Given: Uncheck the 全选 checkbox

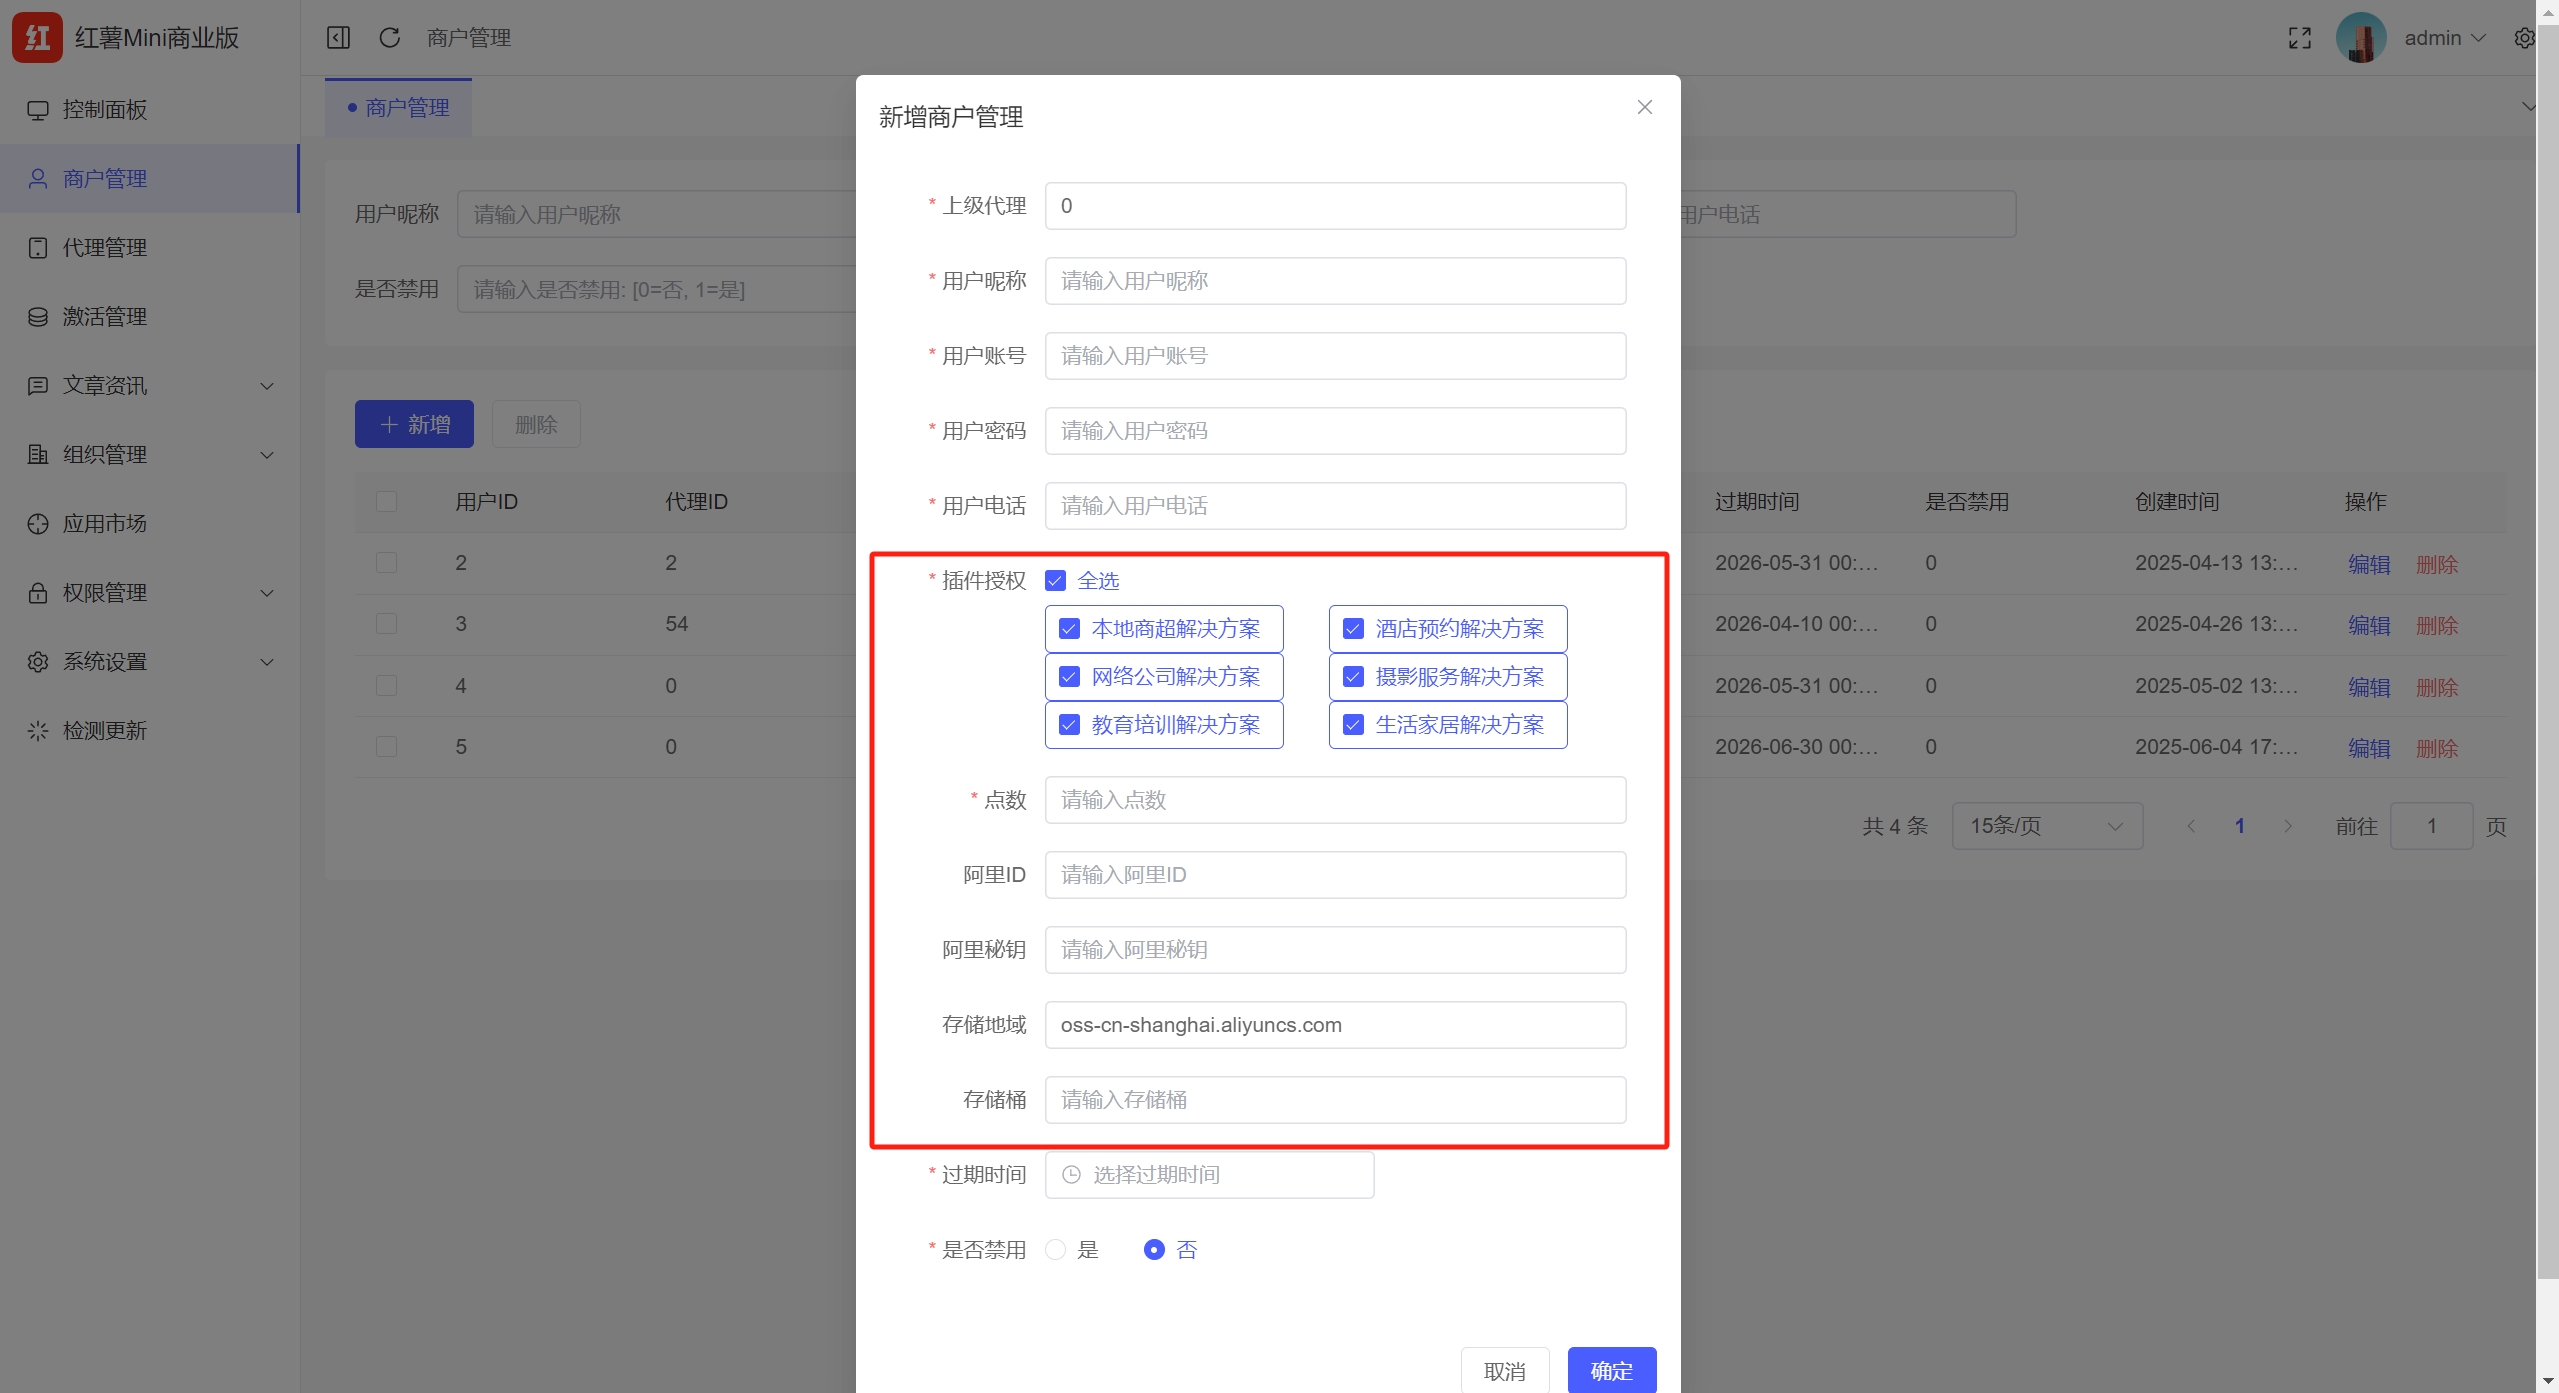Looking at the screenshot, I should click(1055, 581).
